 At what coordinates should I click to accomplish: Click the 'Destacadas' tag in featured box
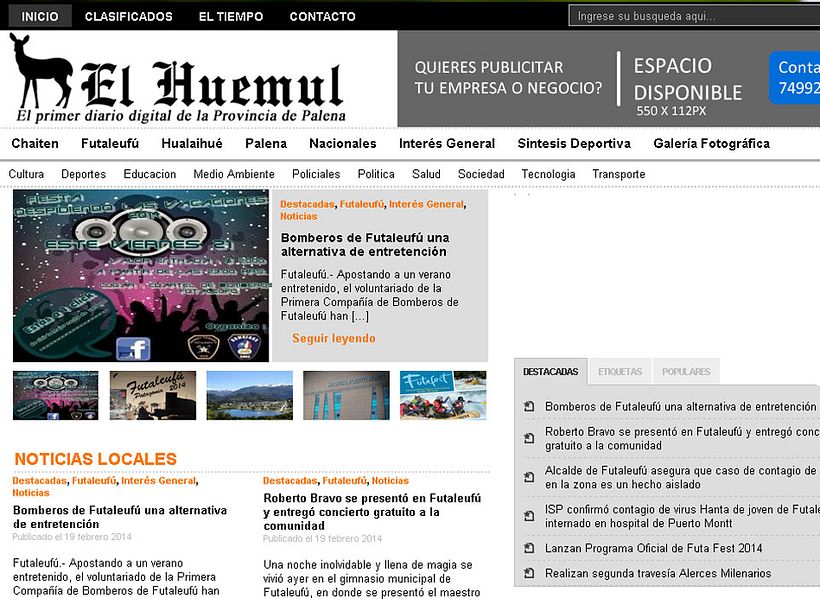(308, 204)
